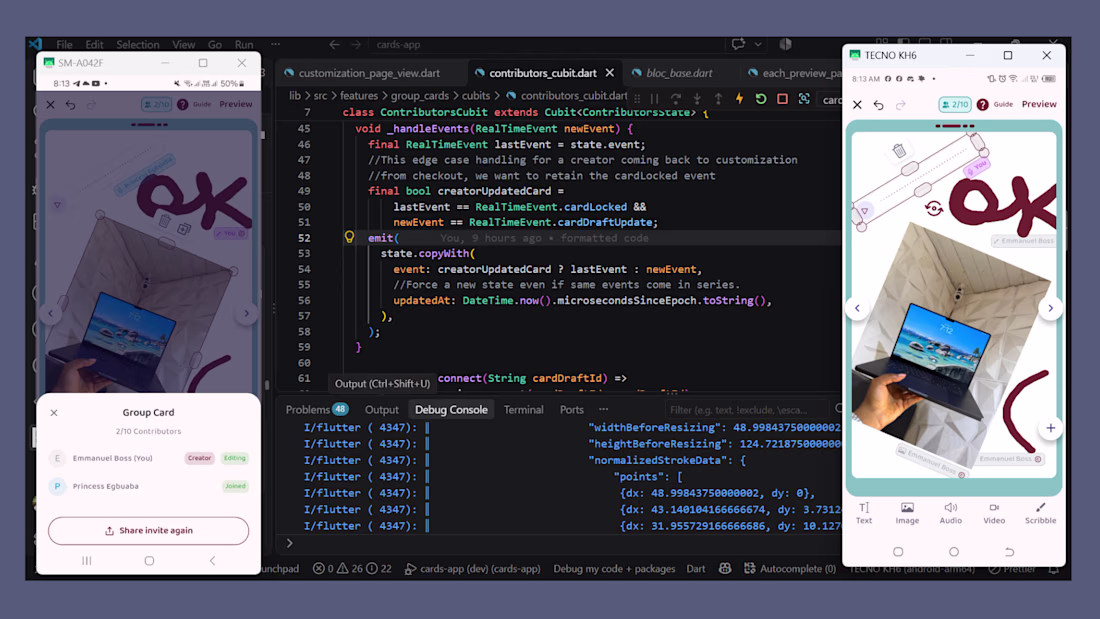Go to previous card page in TECNO
The image size is (1100, 619).
[x=857, y=308]
